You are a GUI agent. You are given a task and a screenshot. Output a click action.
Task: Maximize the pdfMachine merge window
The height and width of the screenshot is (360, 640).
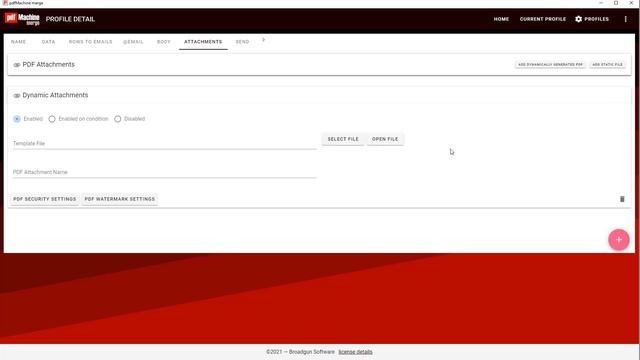click(616, 3)
